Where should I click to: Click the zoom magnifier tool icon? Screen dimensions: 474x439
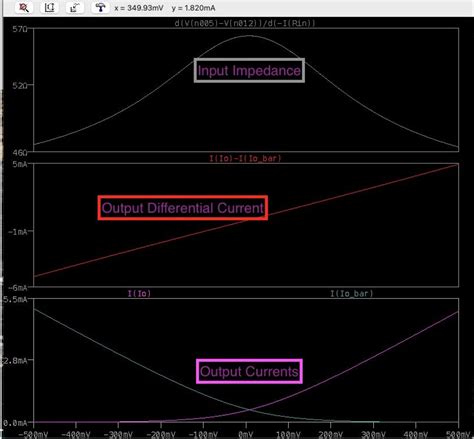coord(24,8)
